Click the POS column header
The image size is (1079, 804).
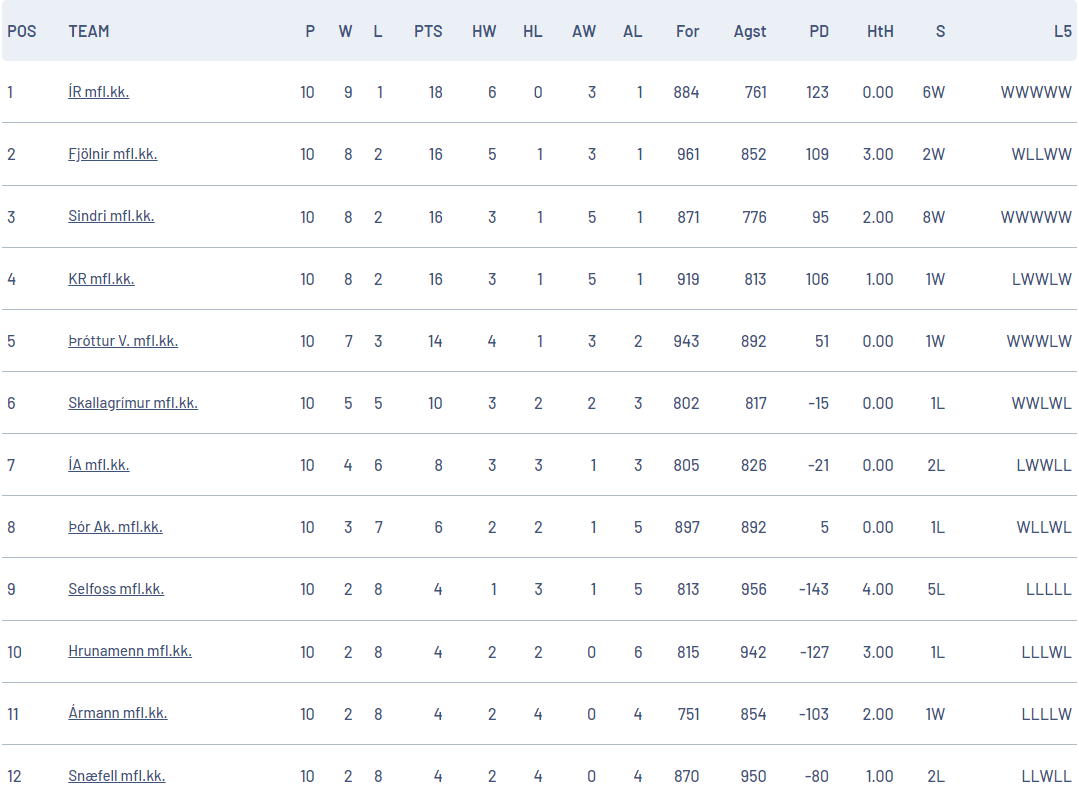[22, 32]
